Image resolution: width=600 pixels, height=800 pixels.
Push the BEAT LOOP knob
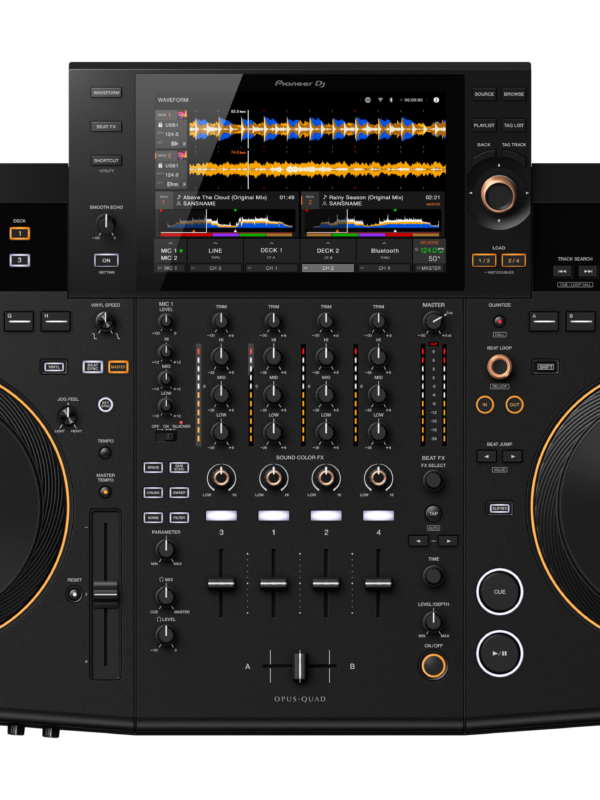click(499, 366)
